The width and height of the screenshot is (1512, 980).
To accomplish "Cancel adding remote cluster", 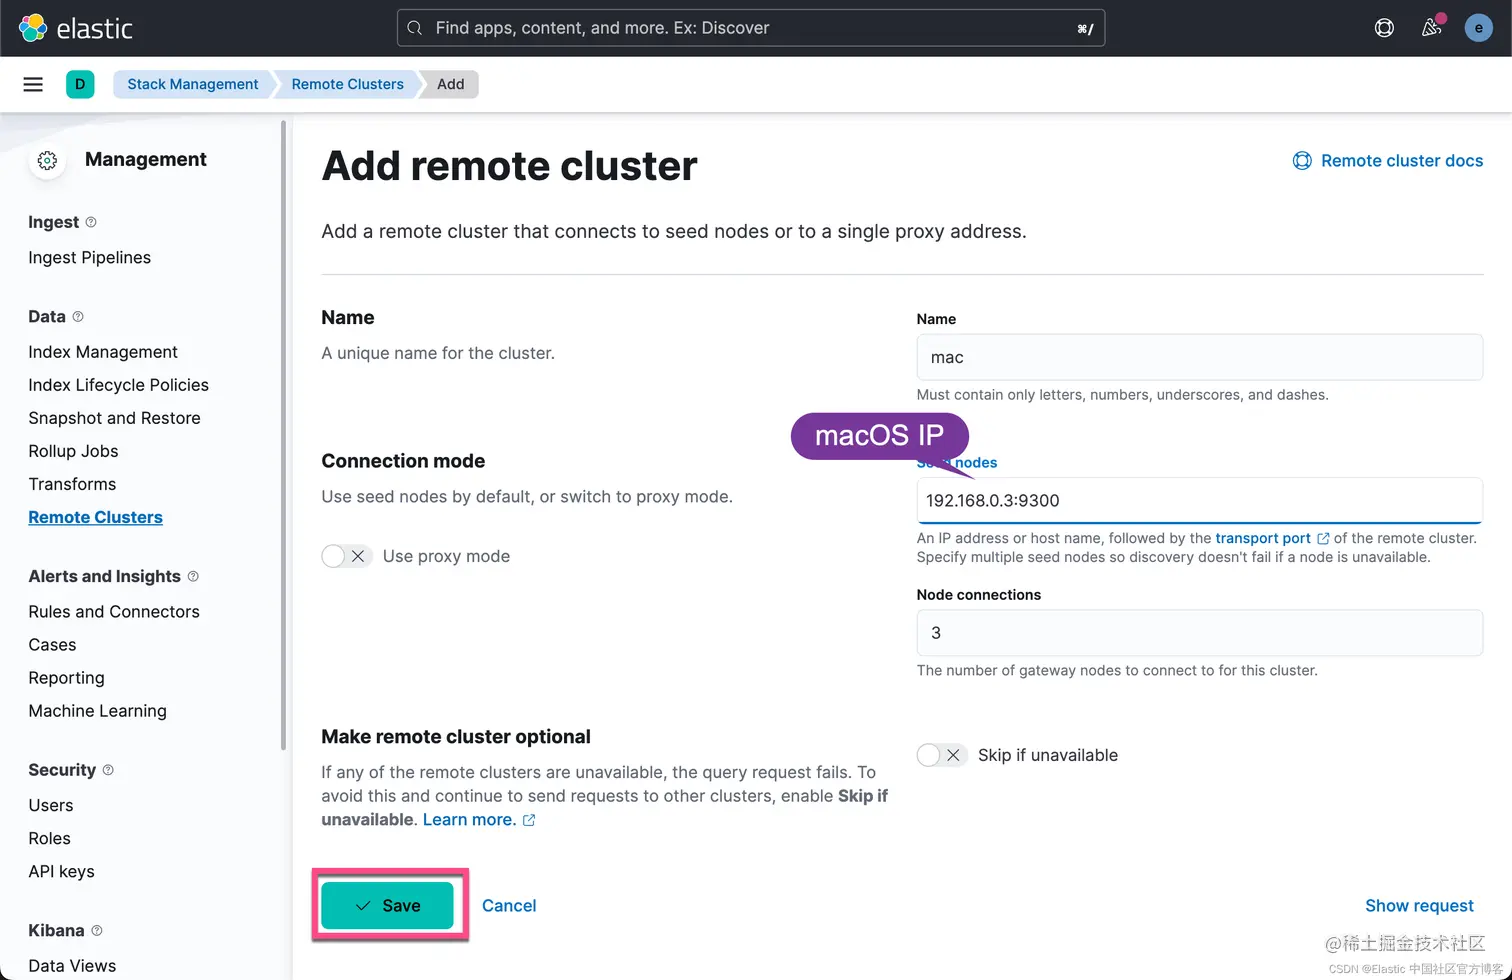I will pos(509,905).
